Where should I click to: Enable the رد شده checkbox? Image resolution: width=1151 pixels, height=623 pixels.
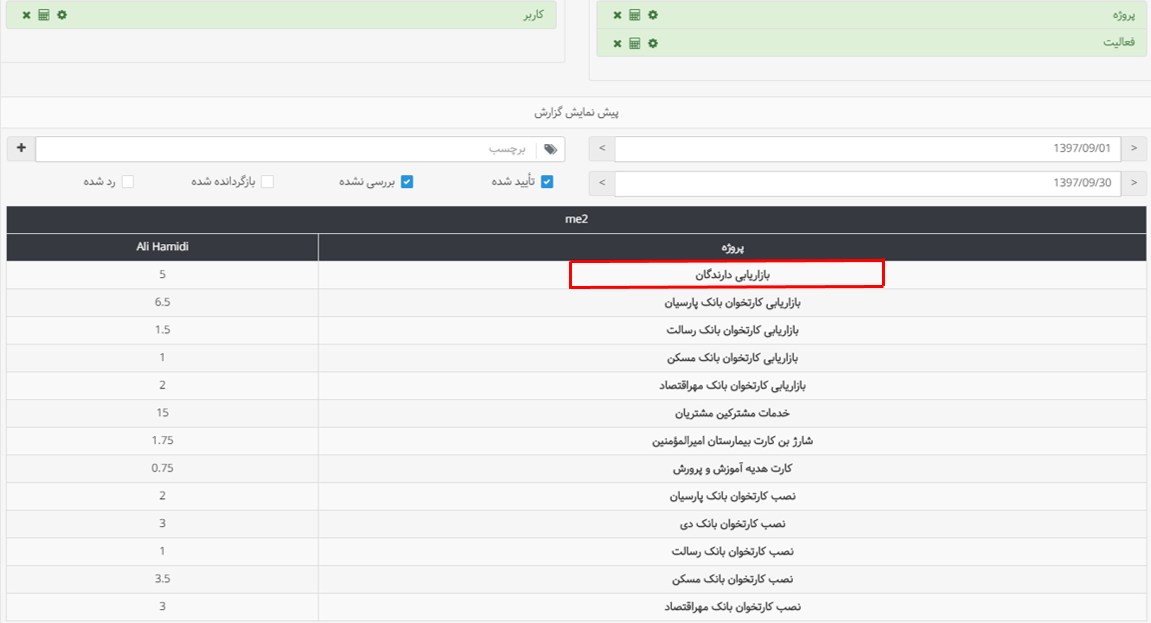click(127, 181)
